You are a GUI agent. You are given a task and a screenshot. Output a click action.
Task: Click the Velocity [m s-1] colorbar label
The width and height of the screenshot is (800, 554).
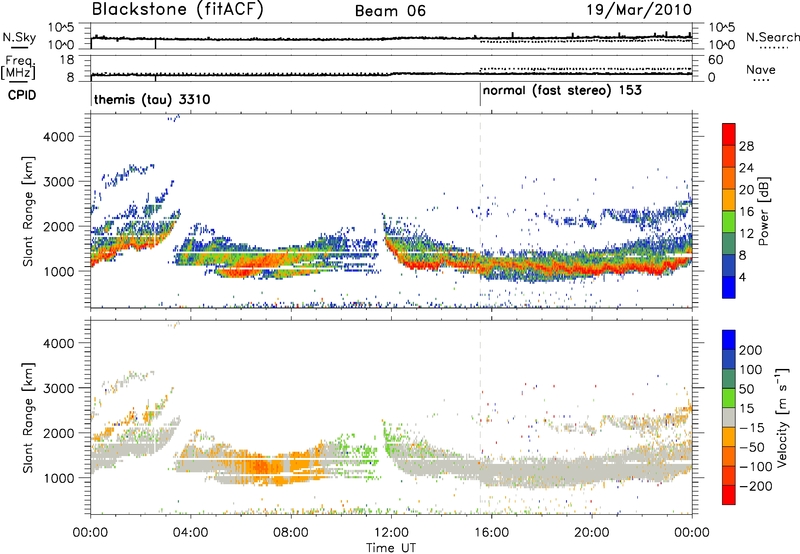(x=781, y=417)
